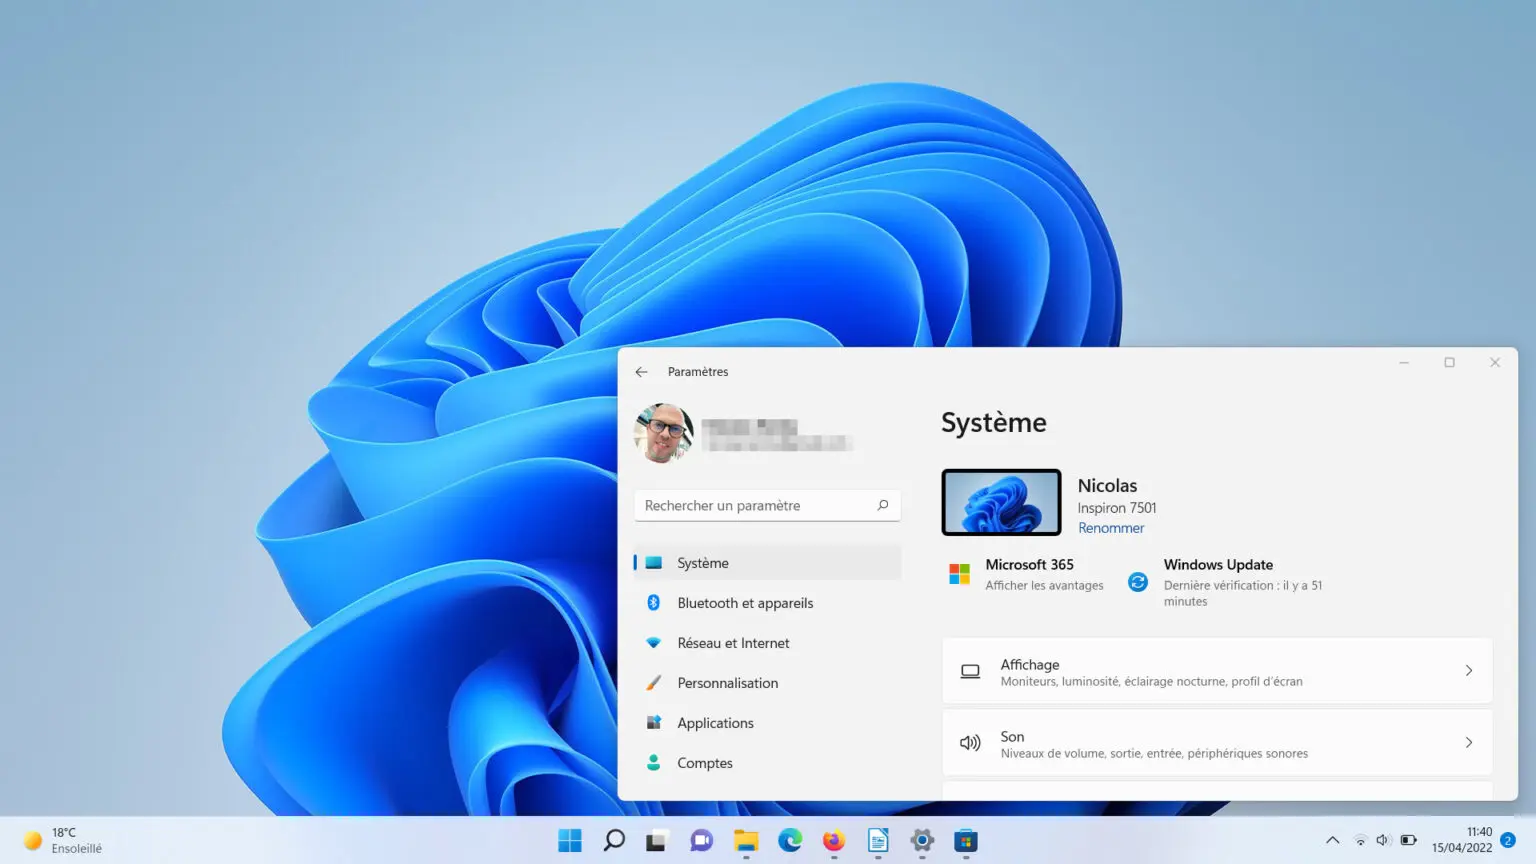Select Comptes in the sidebar
This screenshot has height=864, width=1536.
pos(705,763)
